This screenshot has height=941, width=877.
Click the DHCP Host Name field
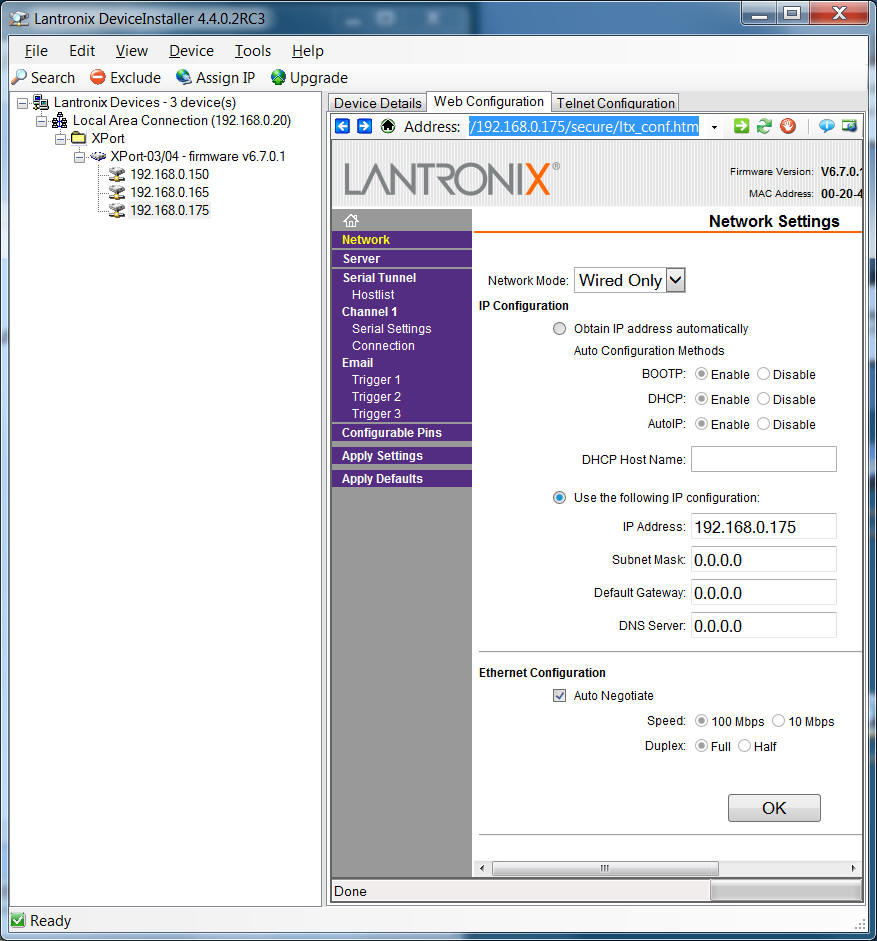[x=764, y=459]
